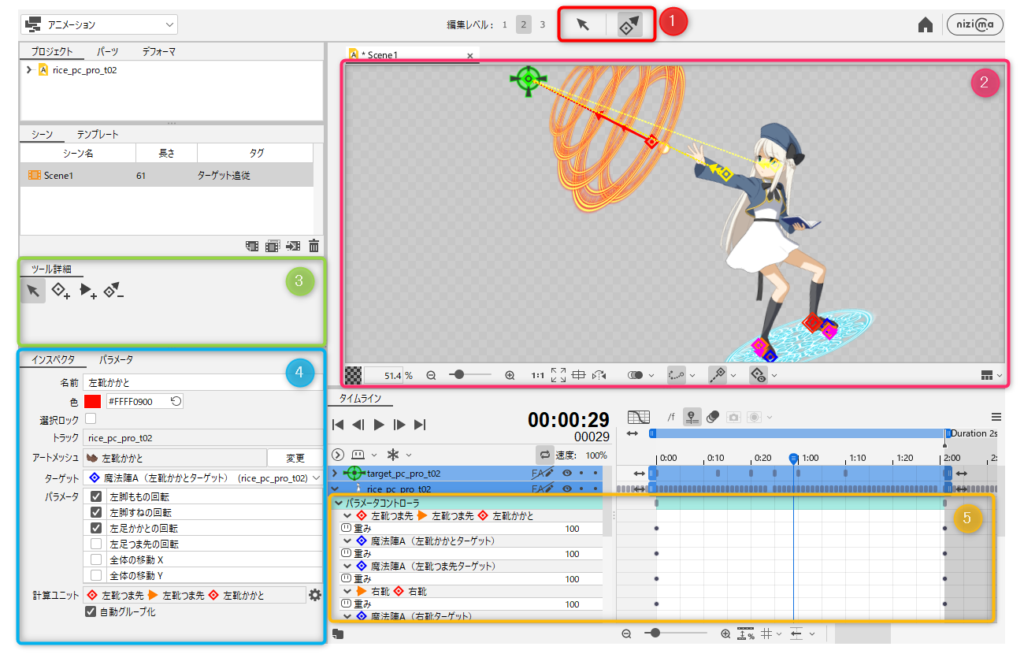The image size is (1024, 654).
Task: Pick the add-diamond-point tool in ツール詳細
Action: coord(60,291)
